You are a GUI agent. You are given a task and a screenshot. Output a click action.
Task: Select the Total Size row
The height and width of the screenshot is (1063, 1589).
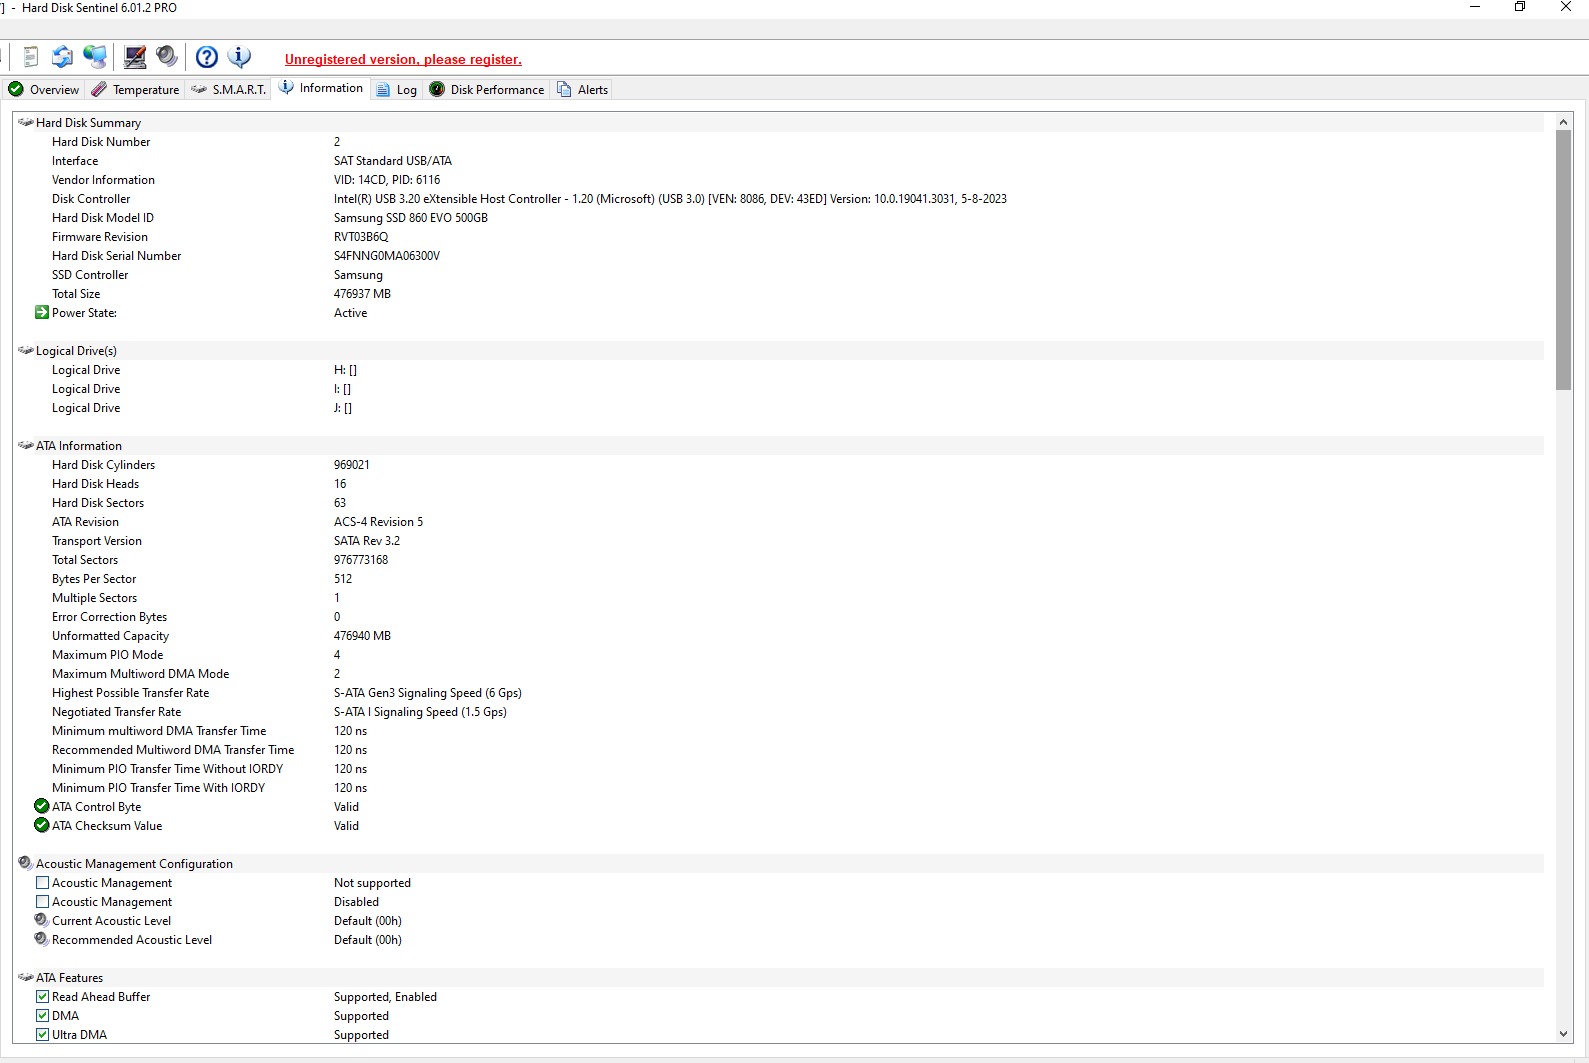[x=780, y=294]
